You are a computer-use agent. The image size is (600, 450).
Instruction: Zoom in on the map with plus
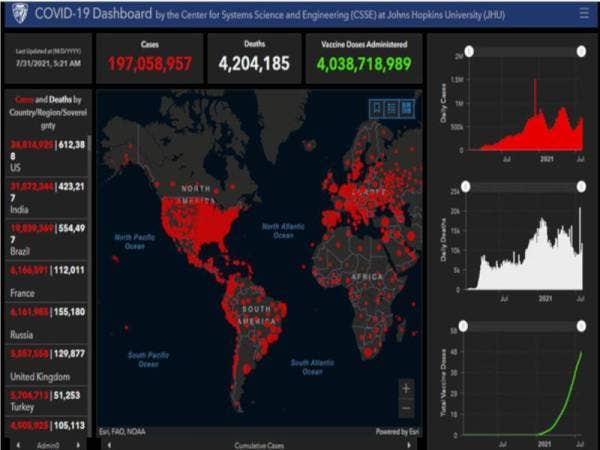[405, 388]
